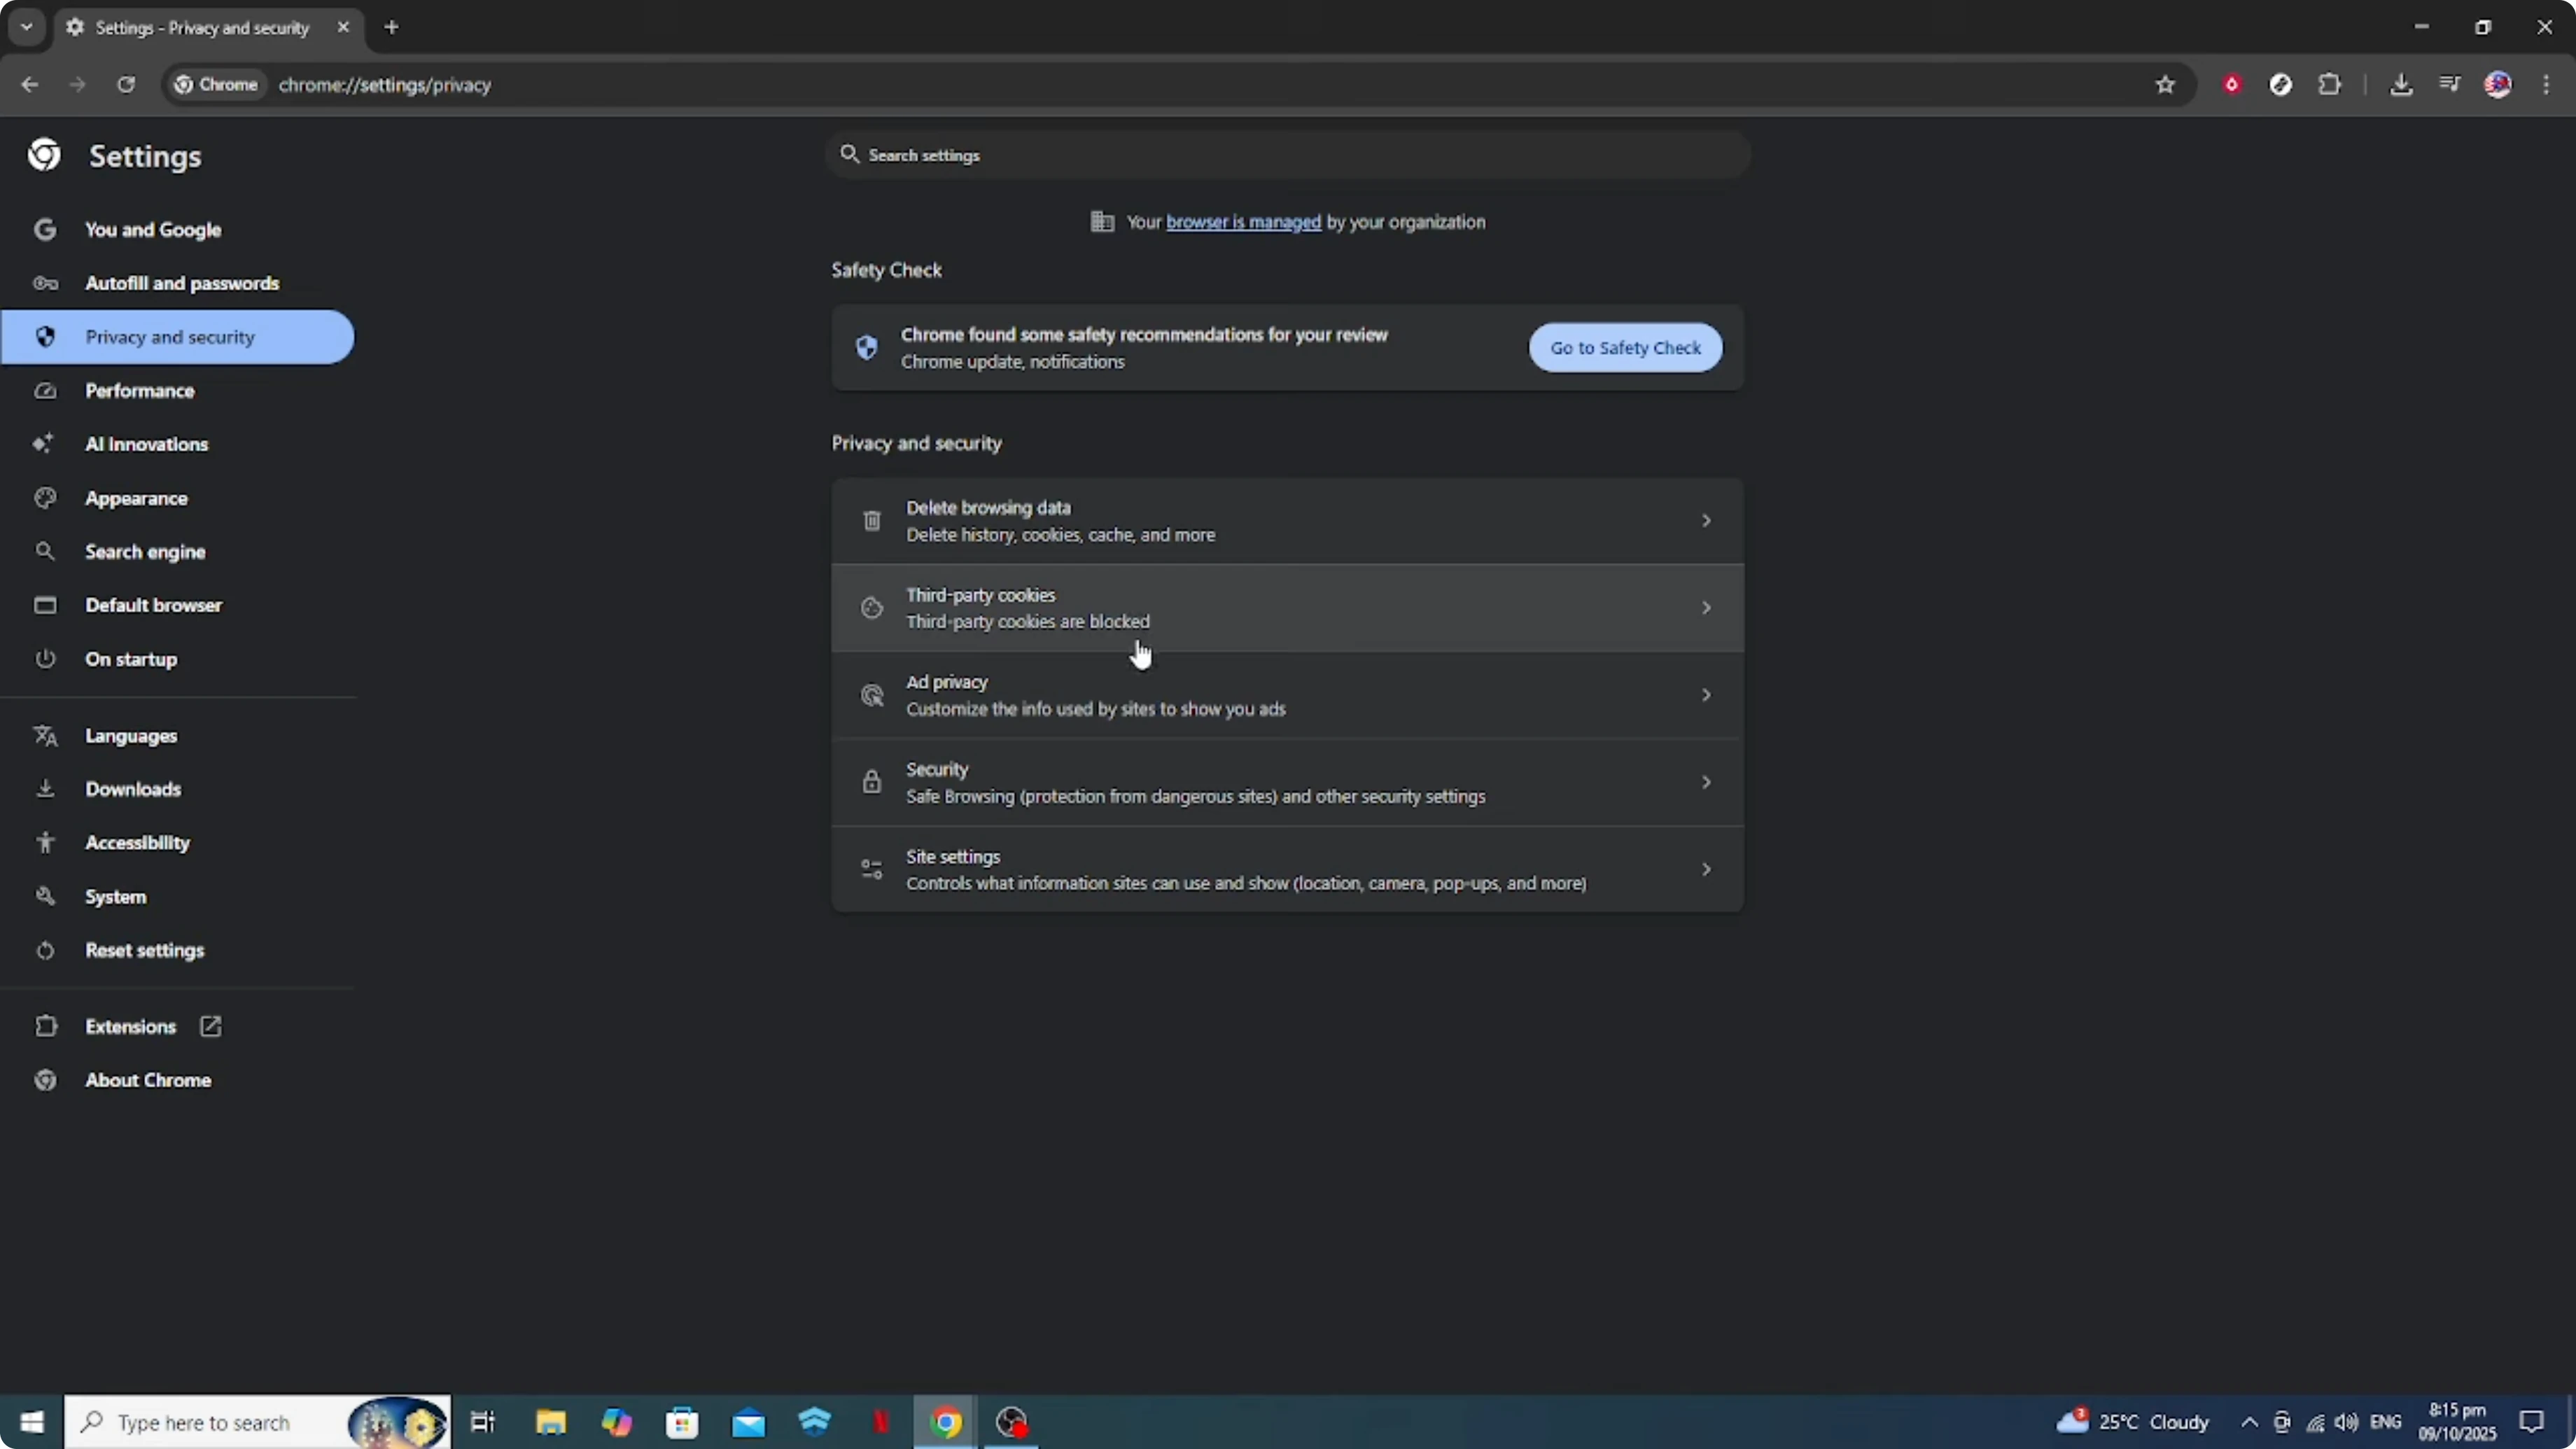2576x1449 pixels.
Task: Open the Extensions puzzle piece icon
Action: (2330, 85)
